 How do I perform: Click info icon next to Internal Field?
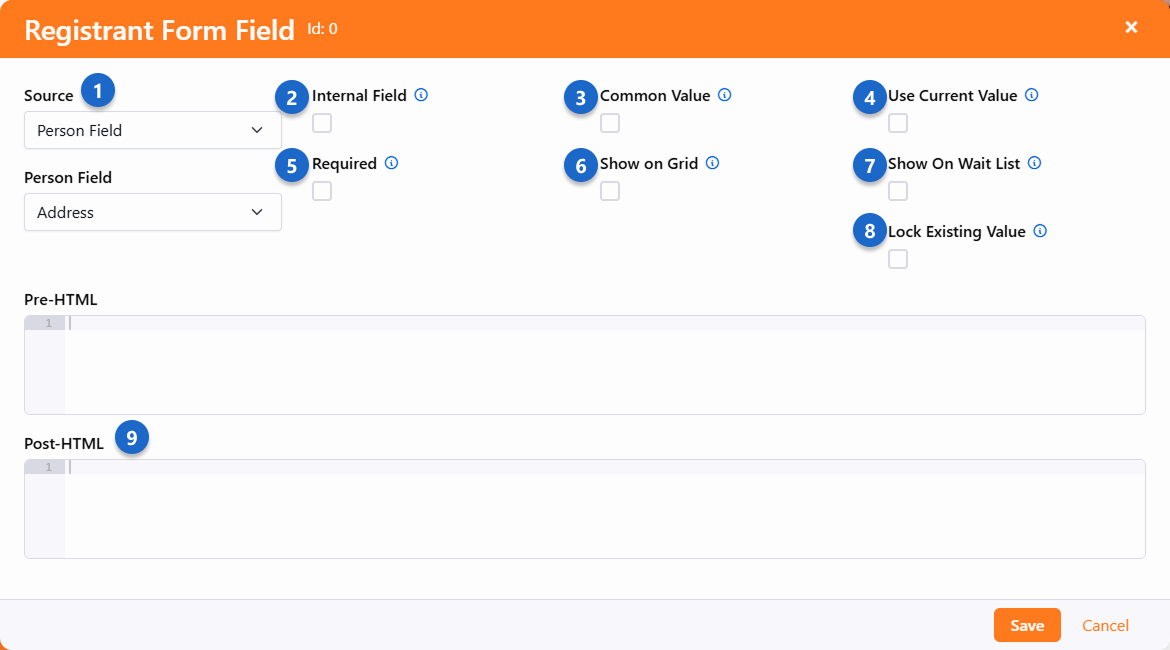tap(421, 96)
